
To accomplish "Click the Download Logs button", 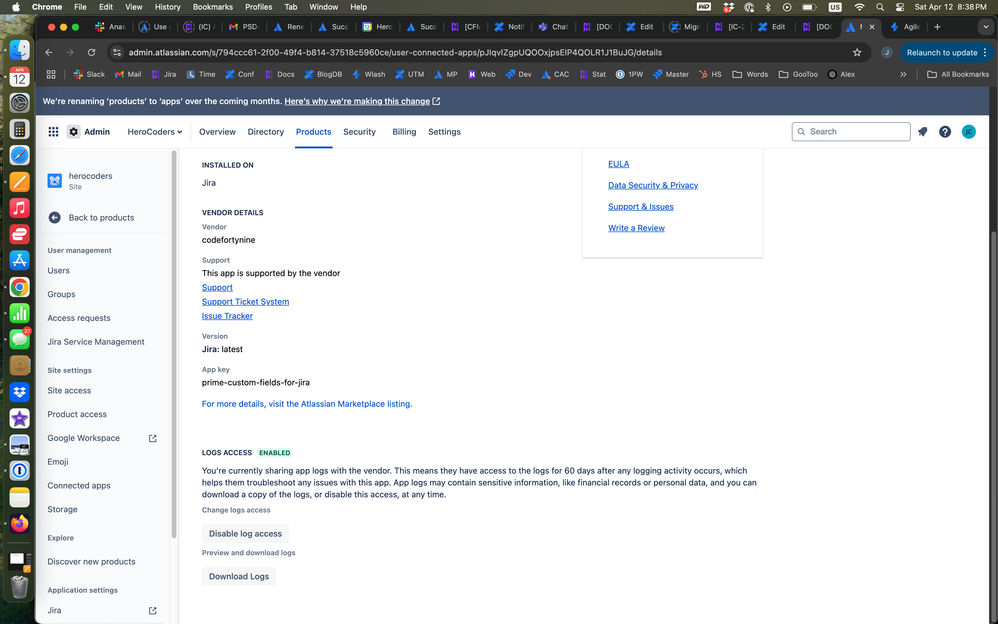I will coord(239,576).
